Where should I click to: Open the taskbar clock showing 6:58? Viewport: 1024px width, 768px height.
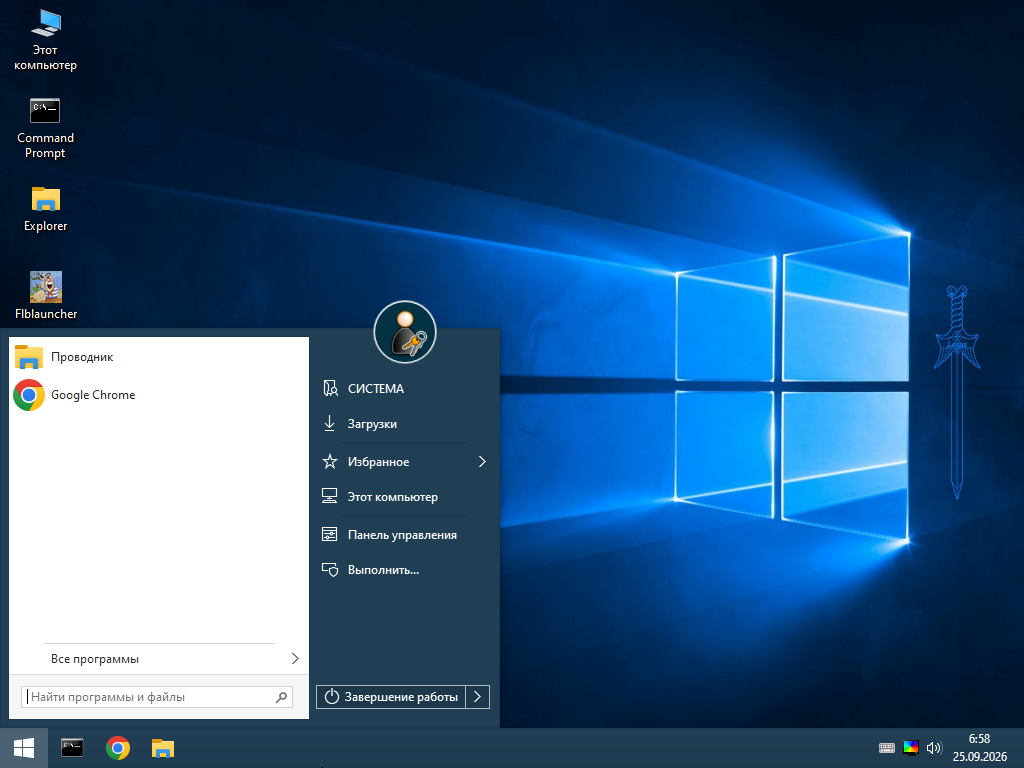tap(980, 748)
